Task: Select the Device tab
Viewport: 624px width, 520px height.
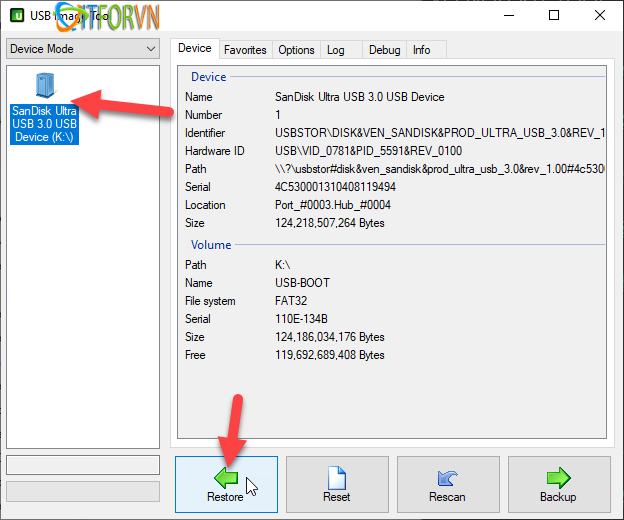Action: pos(195,48)
